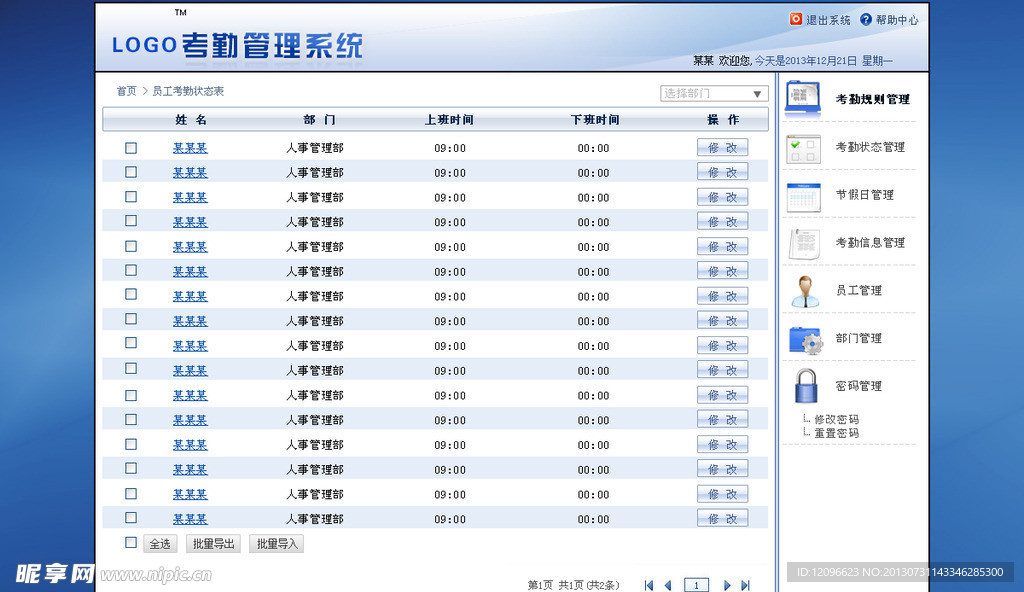The image size is (1024, 592).
Task: Open 修改密码 submenu item
Action: [x=836, y=419]
